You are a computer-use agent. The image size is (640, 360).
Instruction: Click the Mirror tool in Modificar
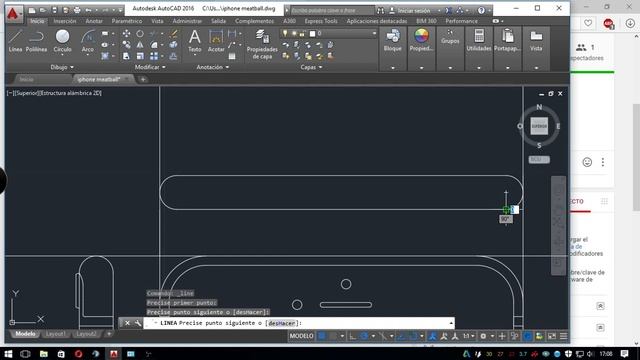(x=140, y=44)
